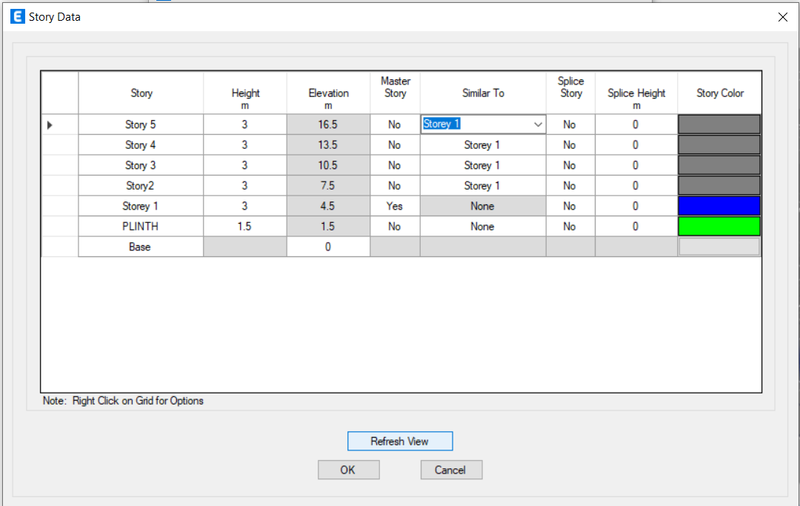Select the Base name cell

(x=141, y=247)
